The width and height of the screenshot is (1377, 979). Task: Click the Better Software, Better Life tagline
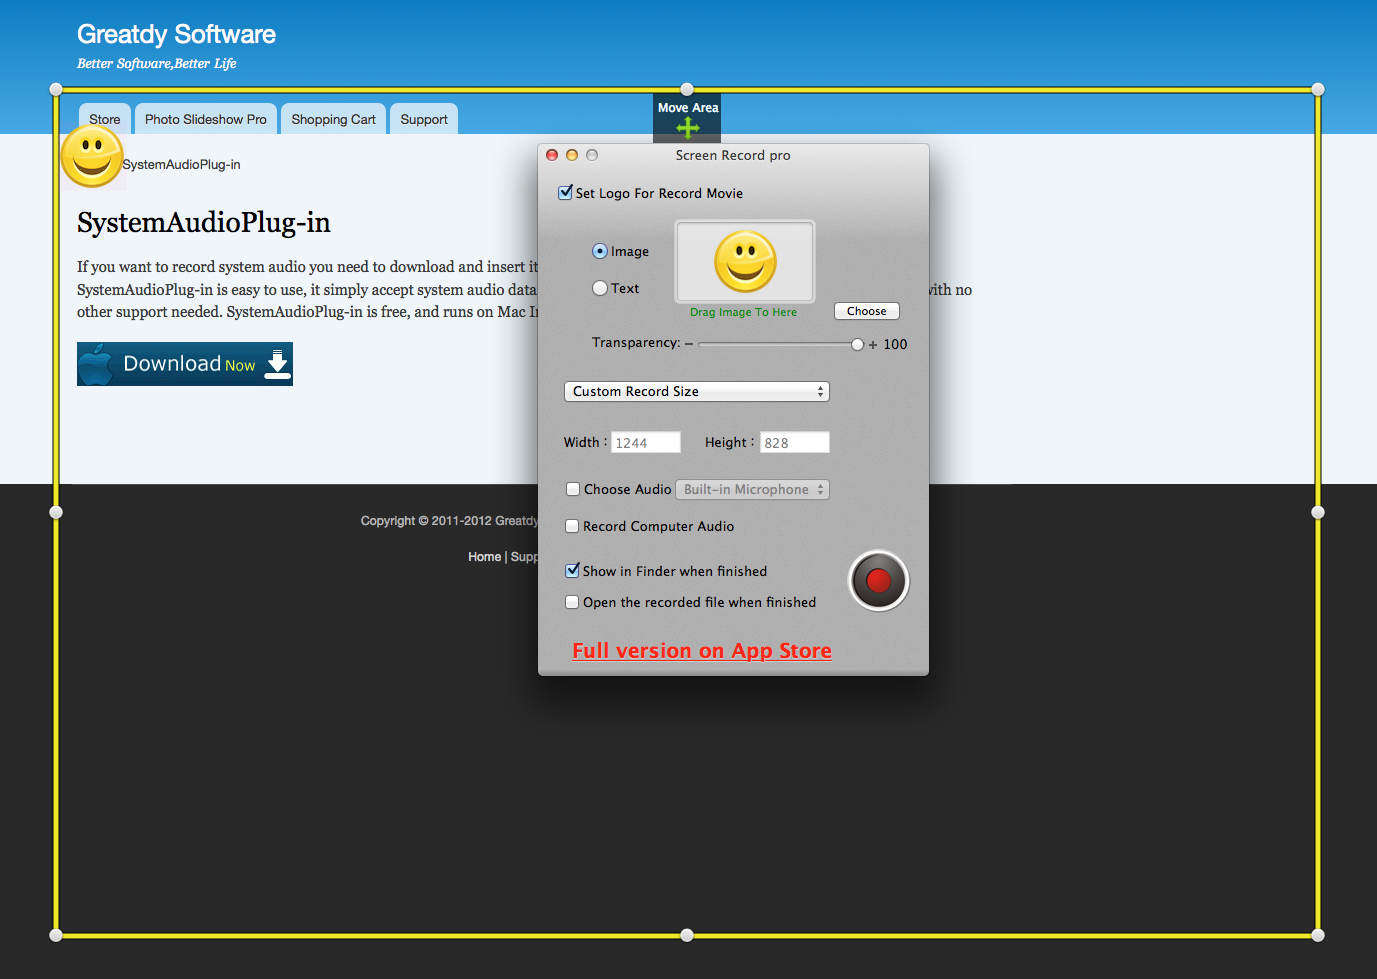[157, 64]
